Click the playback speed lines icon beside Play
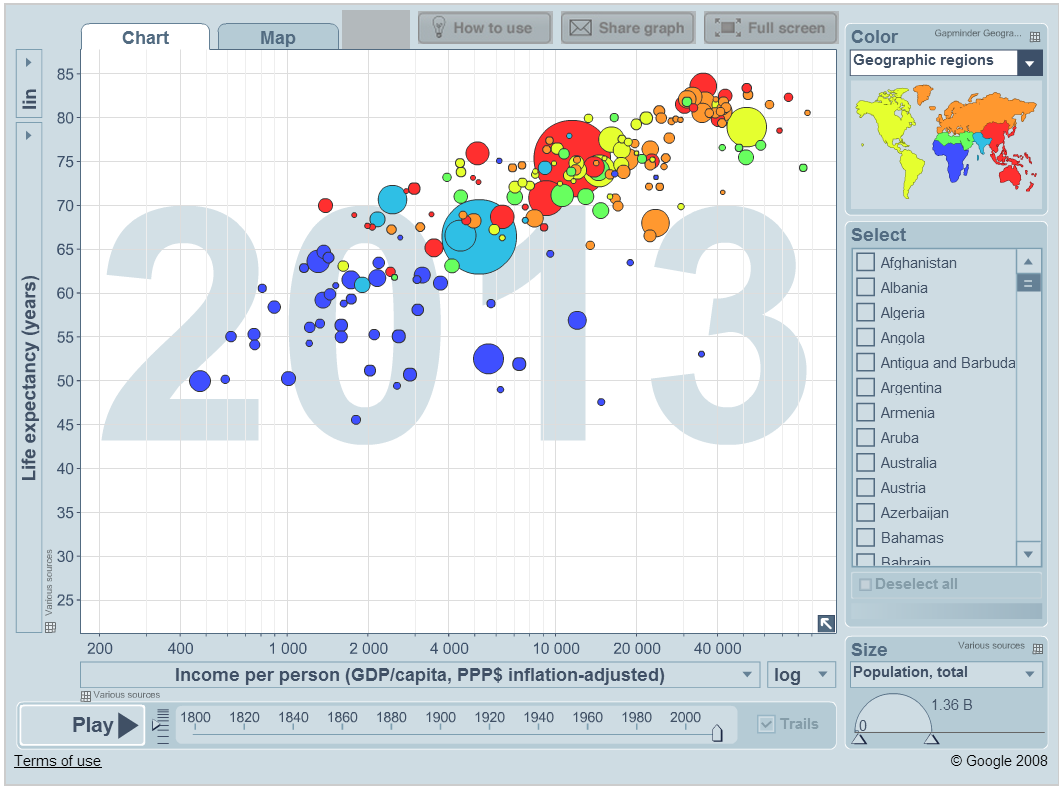The width and height of the screenshot is (1061, 788). (x=161, y=726)
